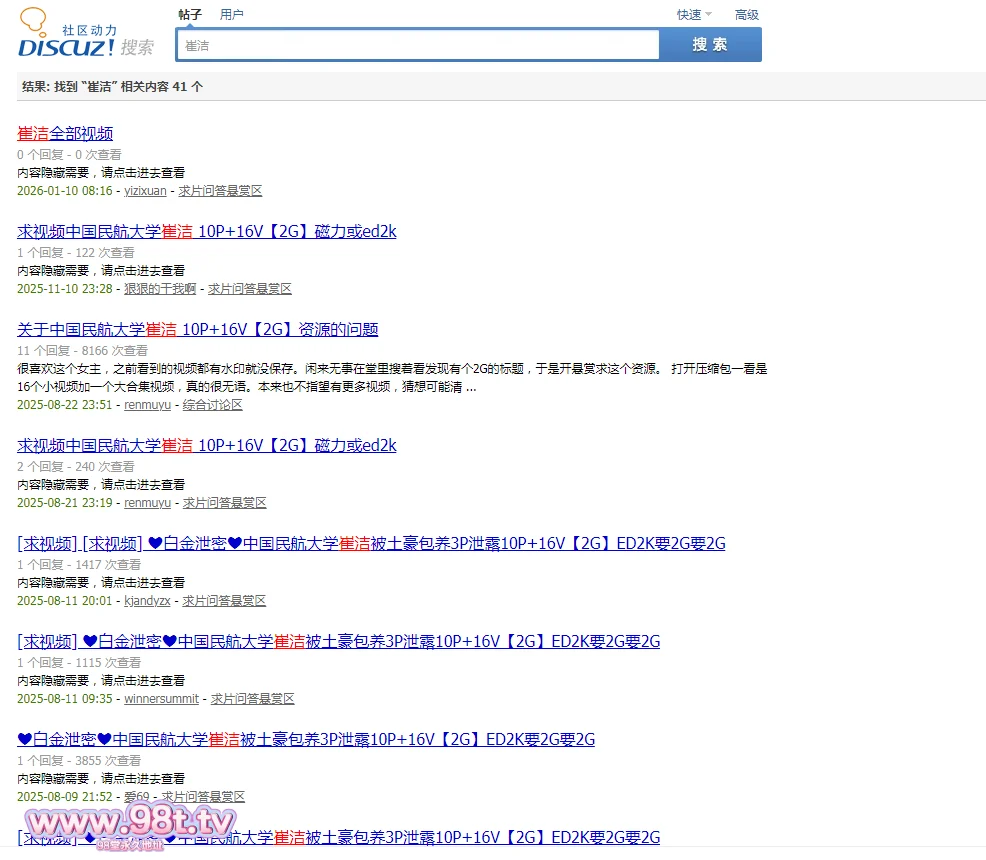This screenshot has width=986, height=860.
Task: Go to the 综合讨论区 forum section
Action: coord(212,405)
